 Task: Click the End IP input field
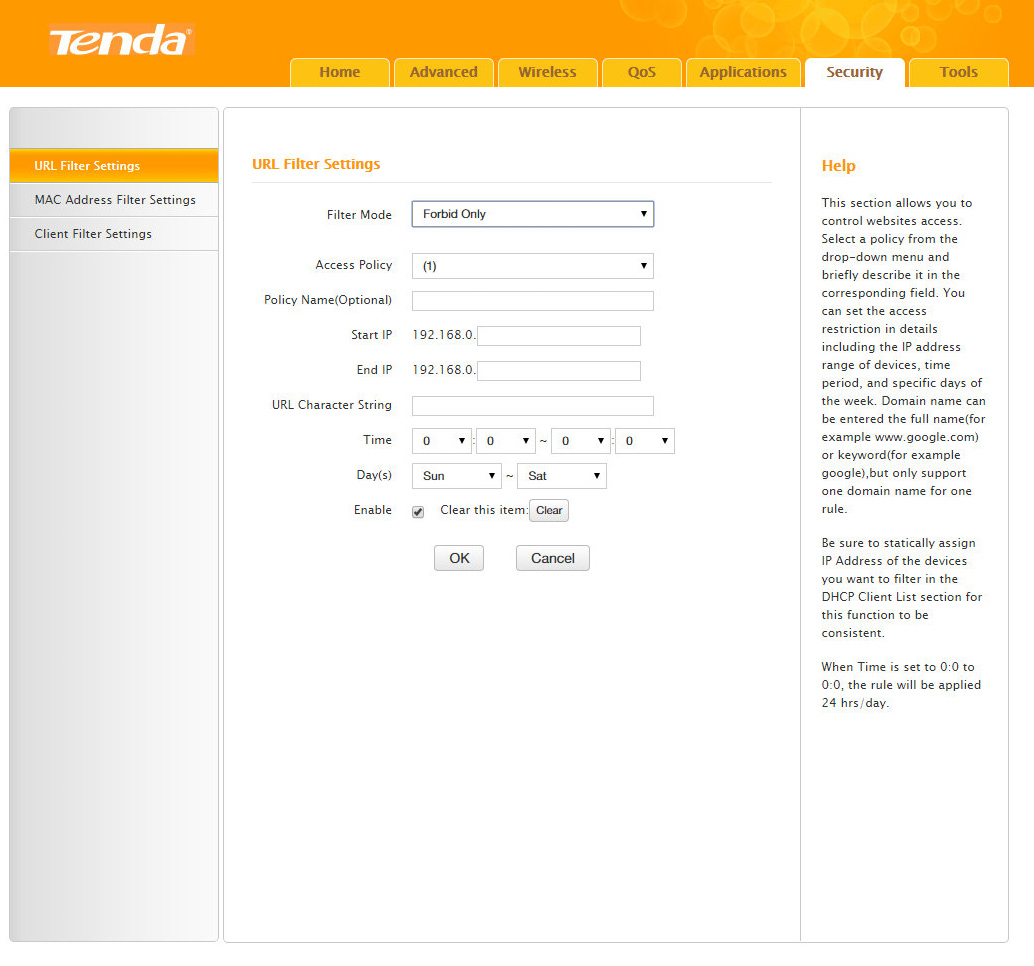(x=559, y=371)
